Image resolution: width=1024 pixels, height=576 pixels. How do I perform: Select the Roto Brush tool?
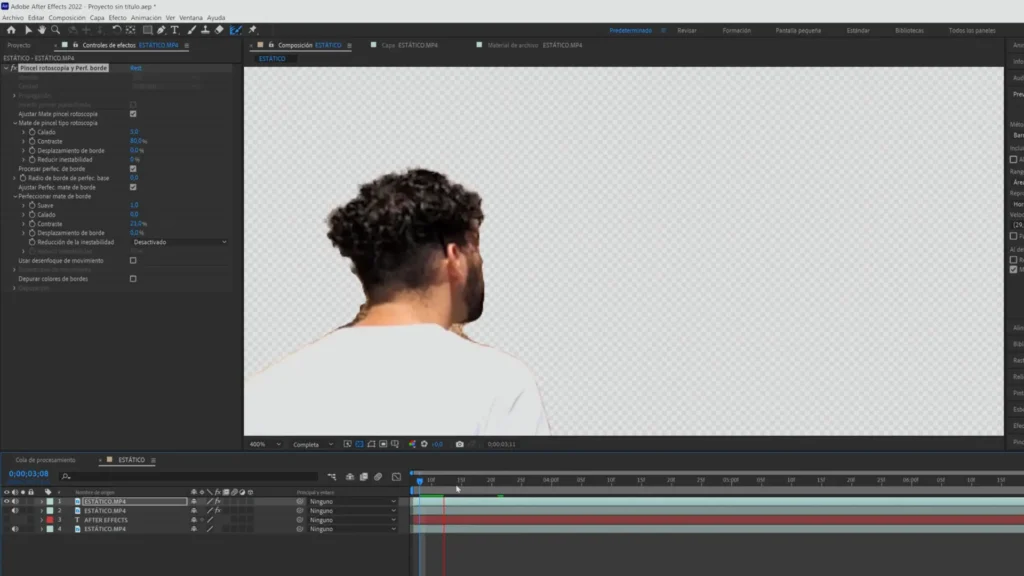[236, 30]
